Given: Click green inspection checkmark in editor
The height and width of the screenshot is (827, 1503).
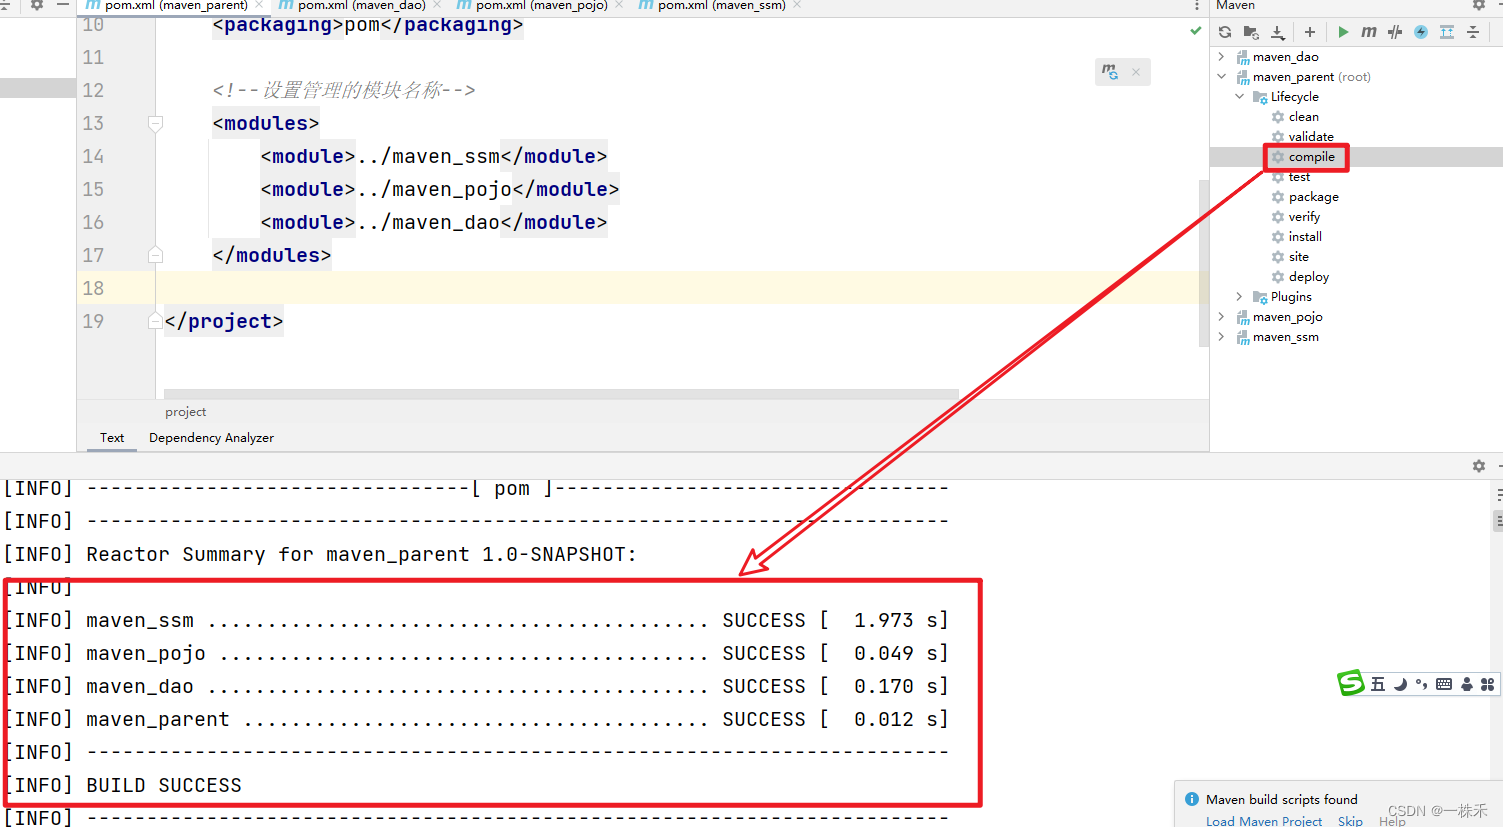Looking at the screenshot, I should point(1196,31).
